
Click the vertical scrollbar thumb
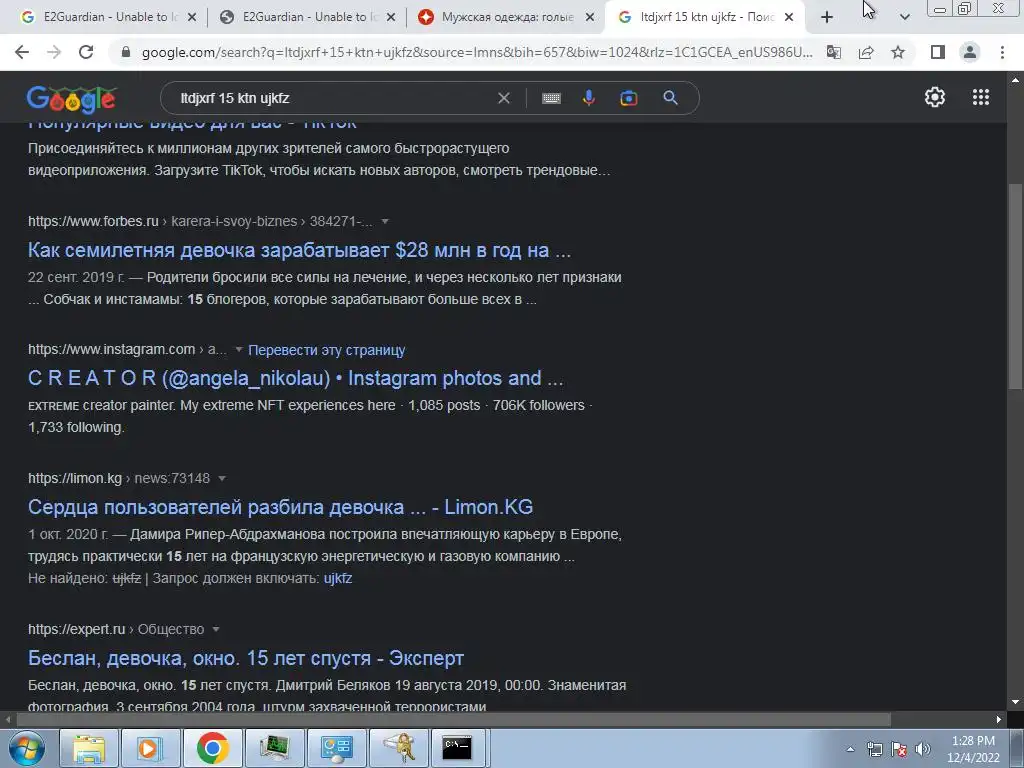pyautogui.click(x=1015, y=287)
